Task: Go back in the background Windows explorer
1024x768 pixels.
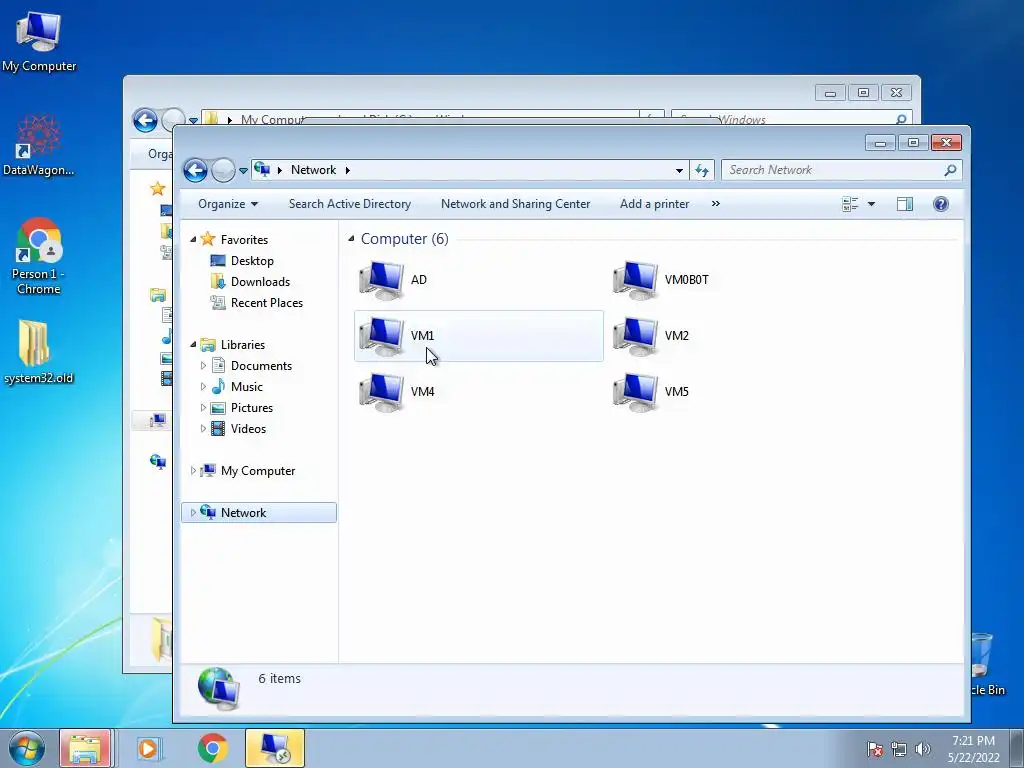Action: click(145, 120)
